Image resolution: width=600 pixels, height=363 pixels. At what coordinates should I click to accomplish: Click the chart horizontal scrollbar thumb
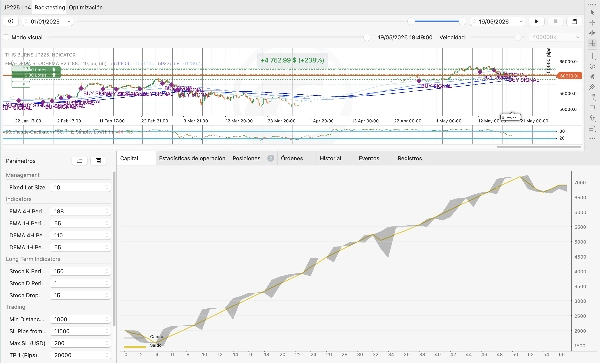(x=539, y=147)
